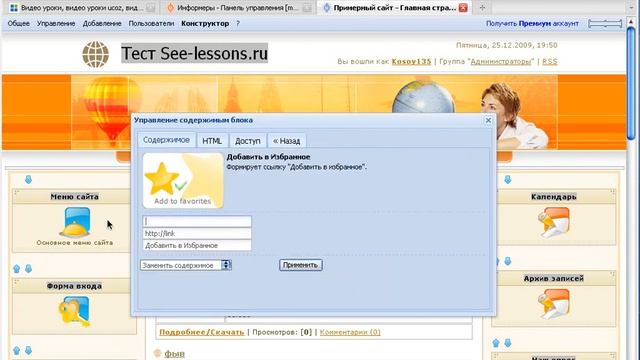Viewport: 640px width, 360px height.
Task: Click the 'Календарь' block header
Action: tap(553, 197)
